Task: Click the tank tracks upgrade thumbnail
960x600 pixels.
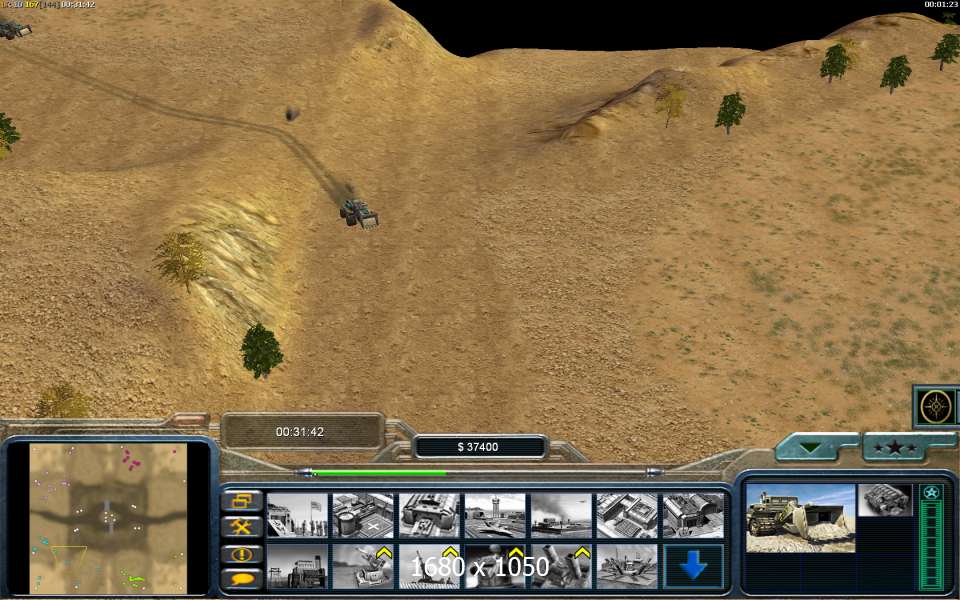Action: pyautogui.click(x=885, y=500)
